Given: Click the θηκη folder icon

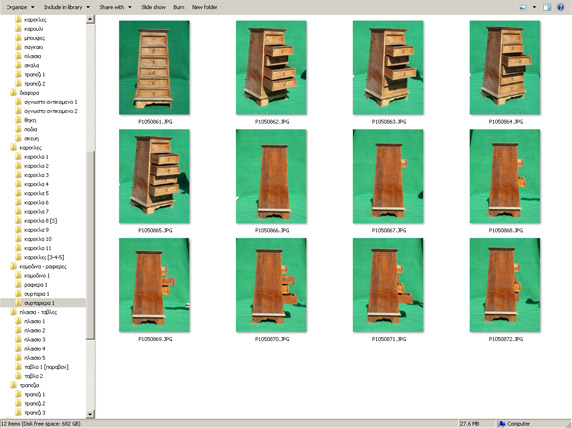Looking at the screenshot, I should point(18,120).
